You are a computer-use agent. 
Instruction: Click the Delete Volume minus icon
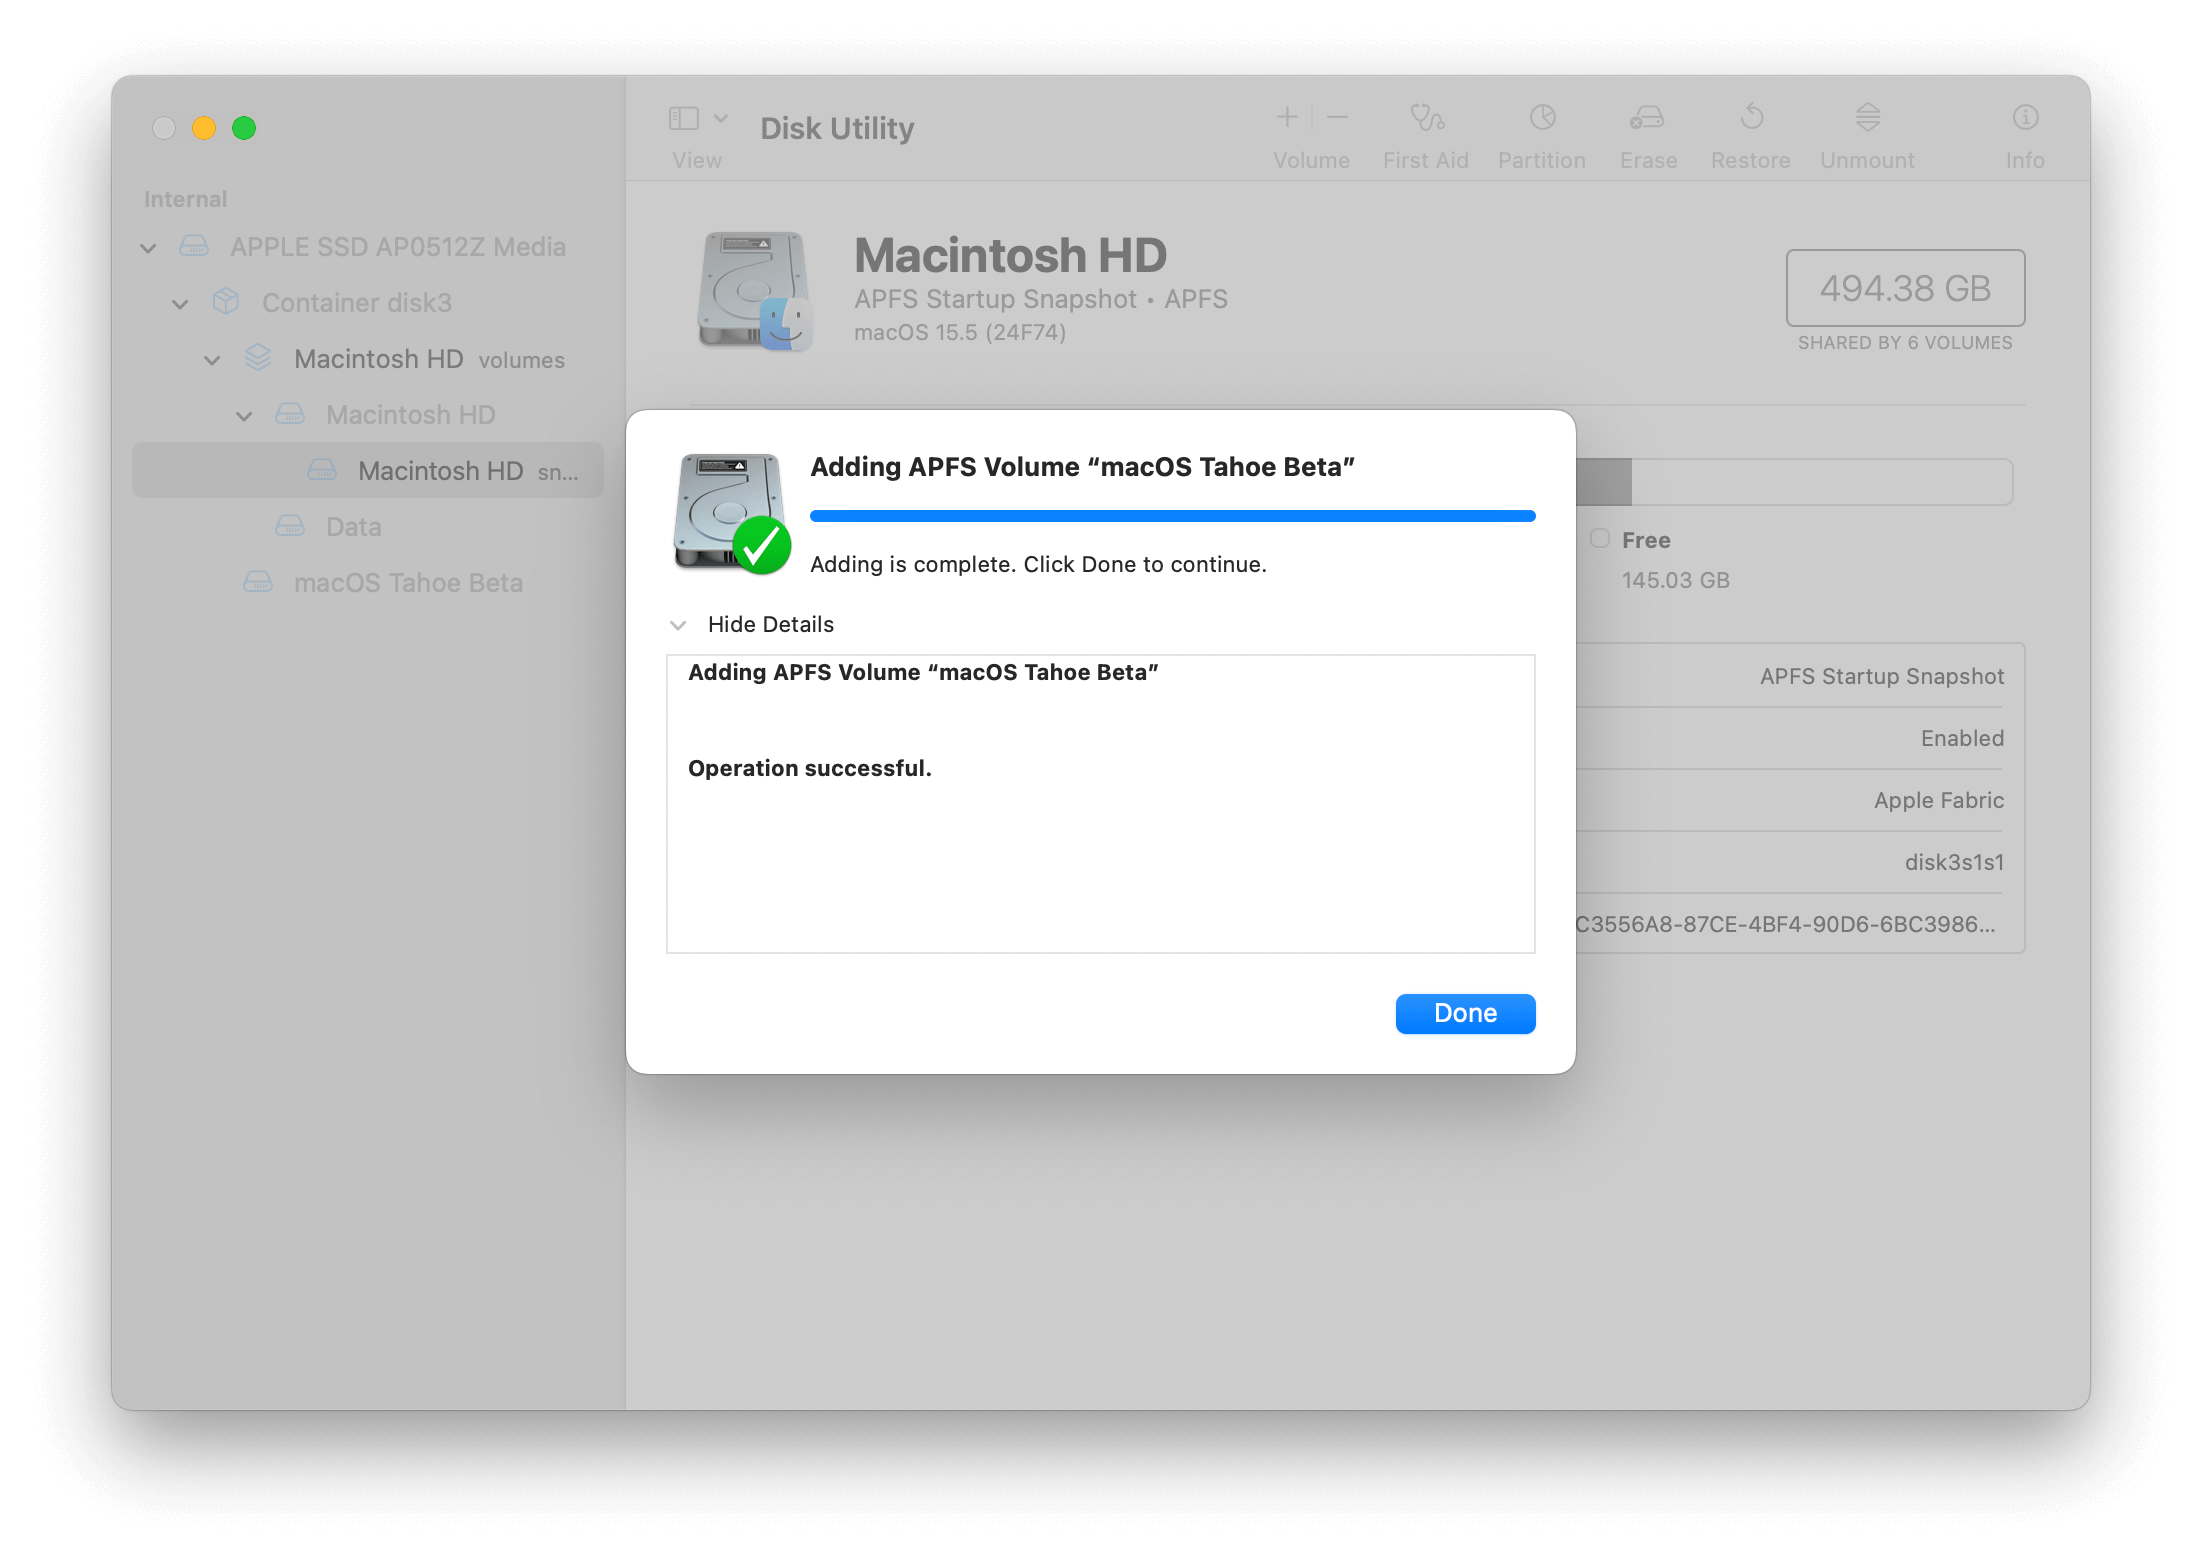tap(1337, 118)
